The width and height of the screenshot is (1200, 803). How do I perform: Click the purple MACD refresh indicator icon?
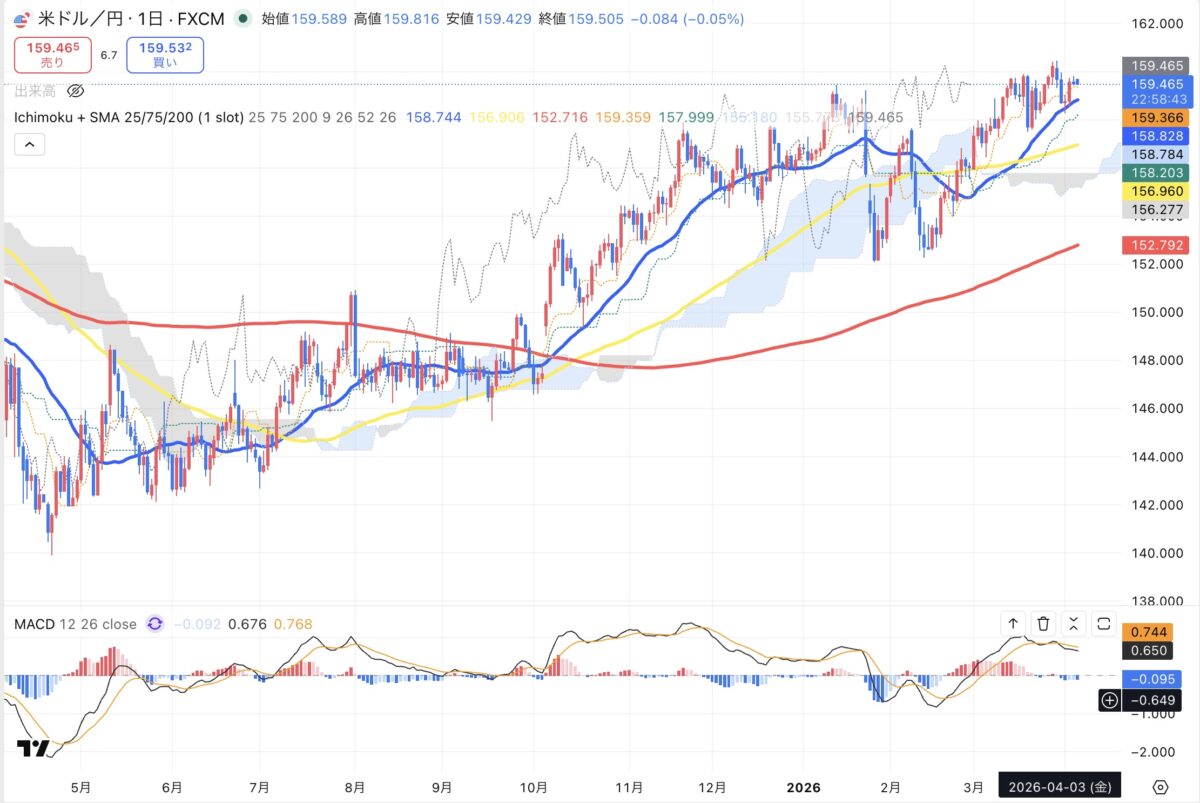(155, 624)
